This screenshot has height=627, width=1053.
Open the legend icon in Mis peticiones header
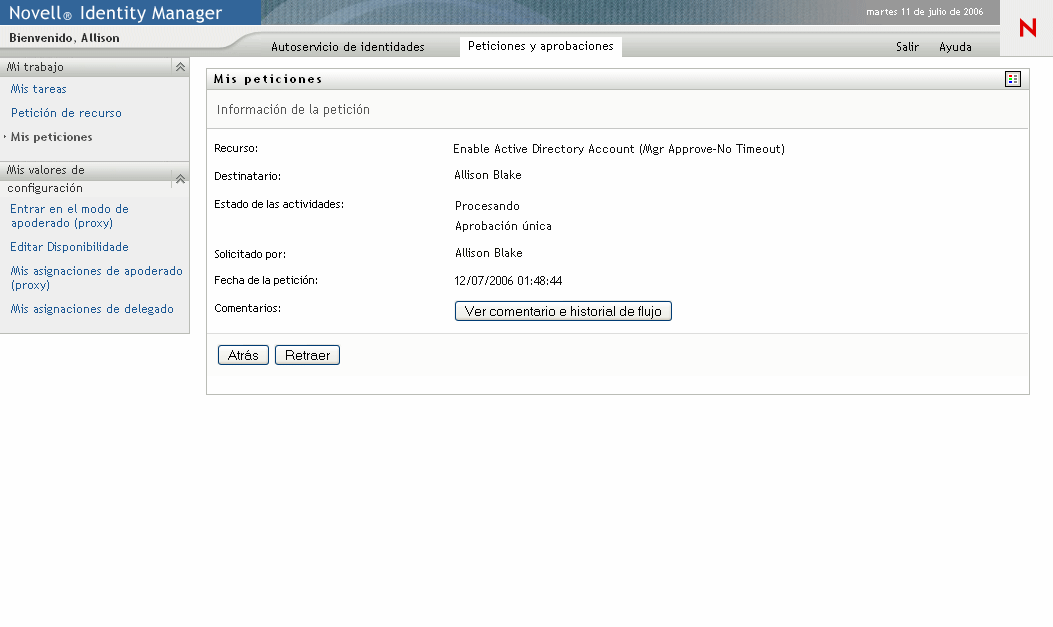(1013, 79)
